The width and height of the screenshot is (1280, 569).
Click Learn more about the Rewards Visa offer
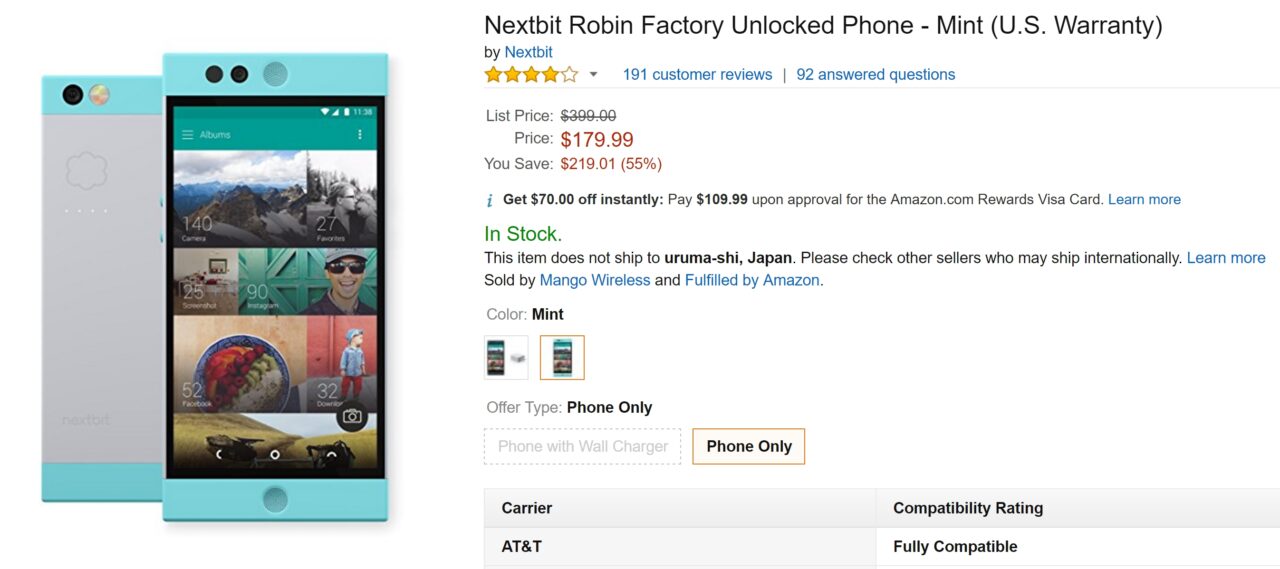[x=1144, y=200]
